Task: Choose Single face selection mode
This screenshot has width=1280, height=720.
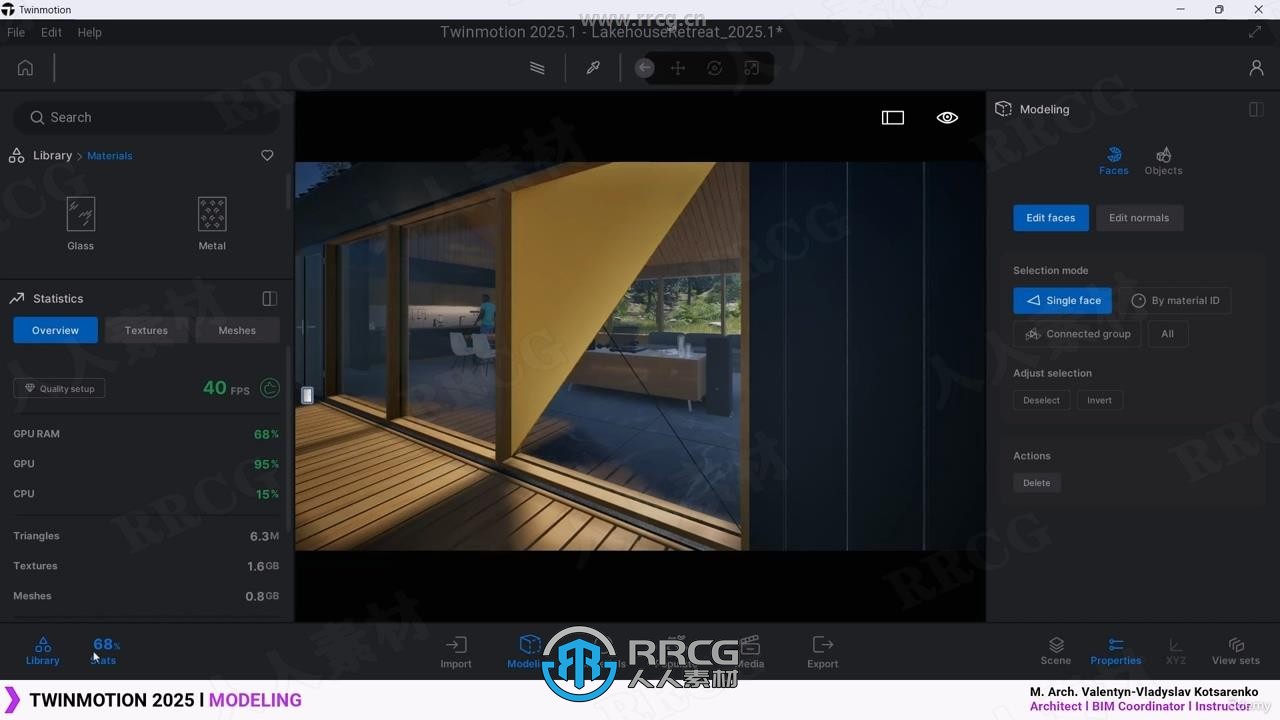Action: point(1063,300)
